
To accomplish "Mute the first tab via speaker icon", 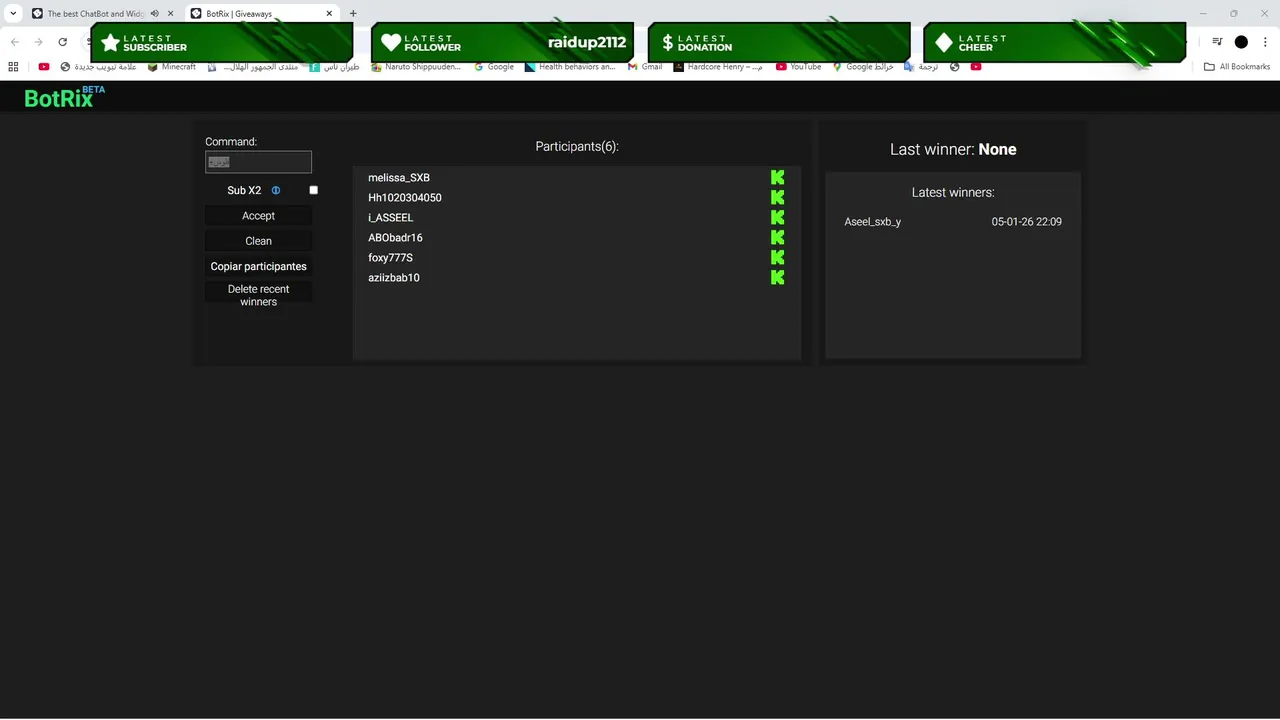I will [155, 13].
